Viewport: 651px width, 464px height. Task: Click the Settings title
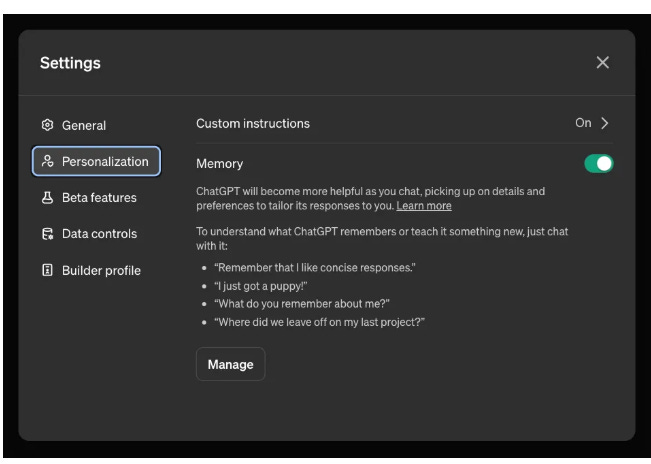pyautogui.click(x=70, y=63)
